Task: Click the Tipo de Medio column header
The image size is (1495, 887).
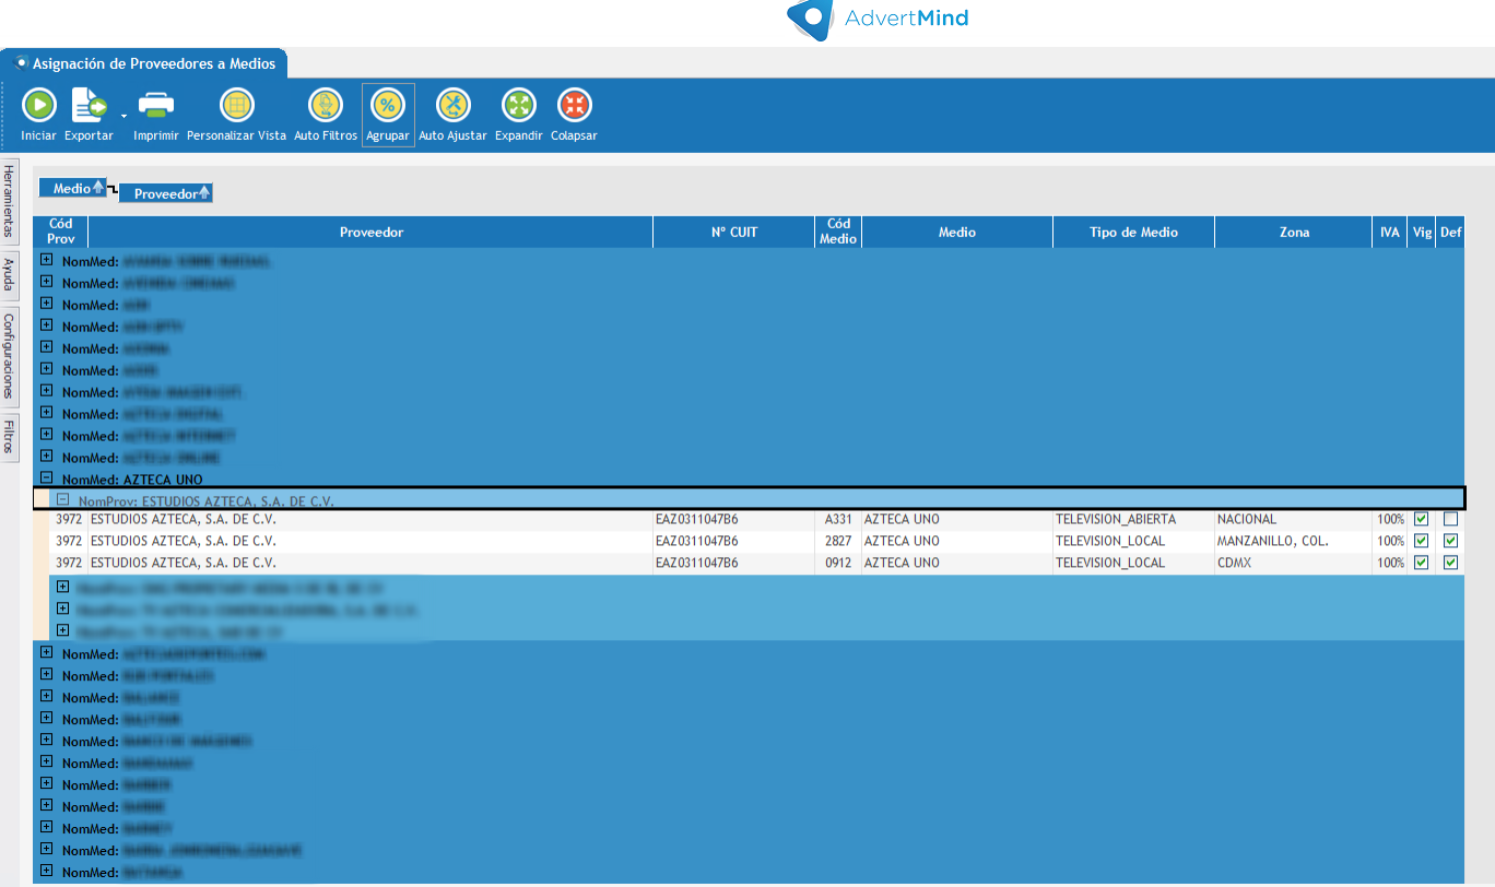Action: tap(1134, 232)
